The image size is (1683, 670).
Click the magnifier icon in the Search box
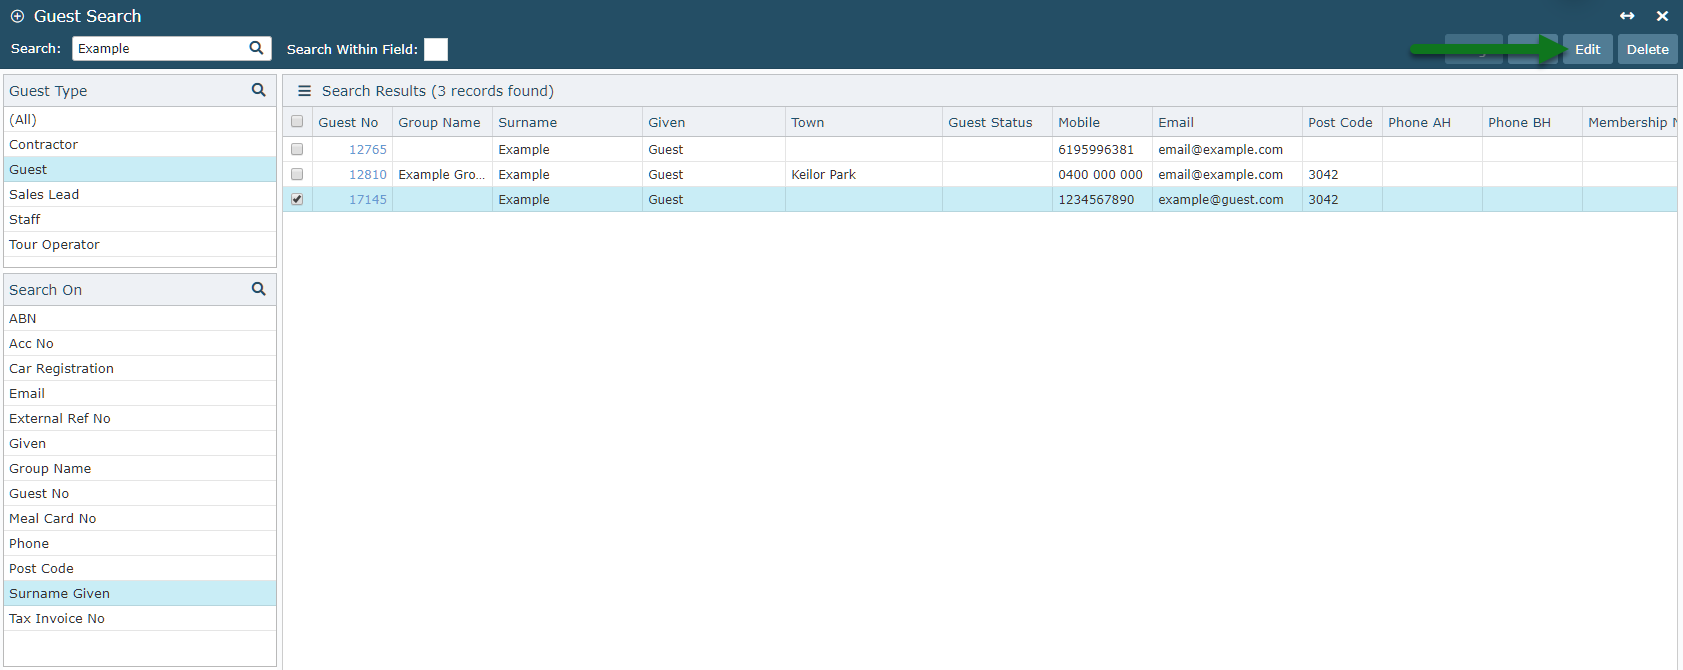[x=256, y=48]
